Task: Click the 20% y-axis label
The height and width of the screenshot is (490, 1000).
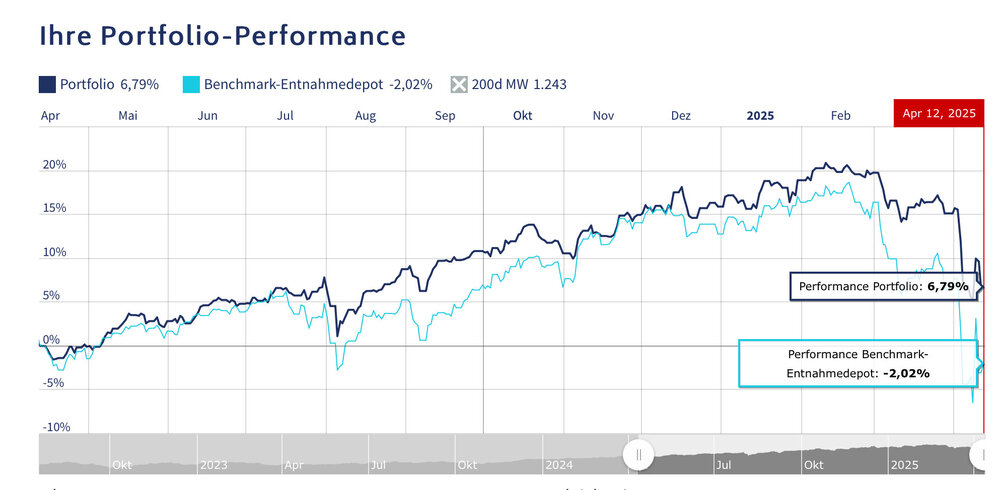Action: point(54,165)
